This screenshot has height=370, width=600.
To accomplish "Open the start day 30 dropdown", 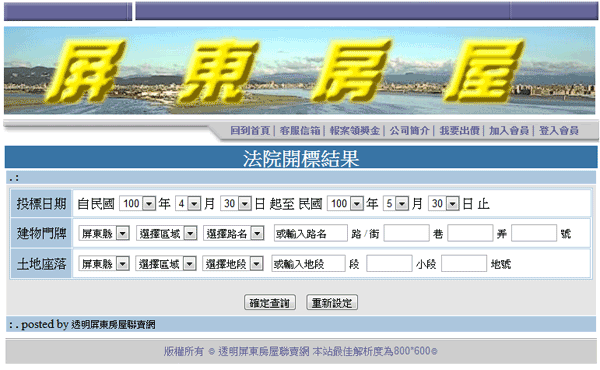I will tap(236, 204).
